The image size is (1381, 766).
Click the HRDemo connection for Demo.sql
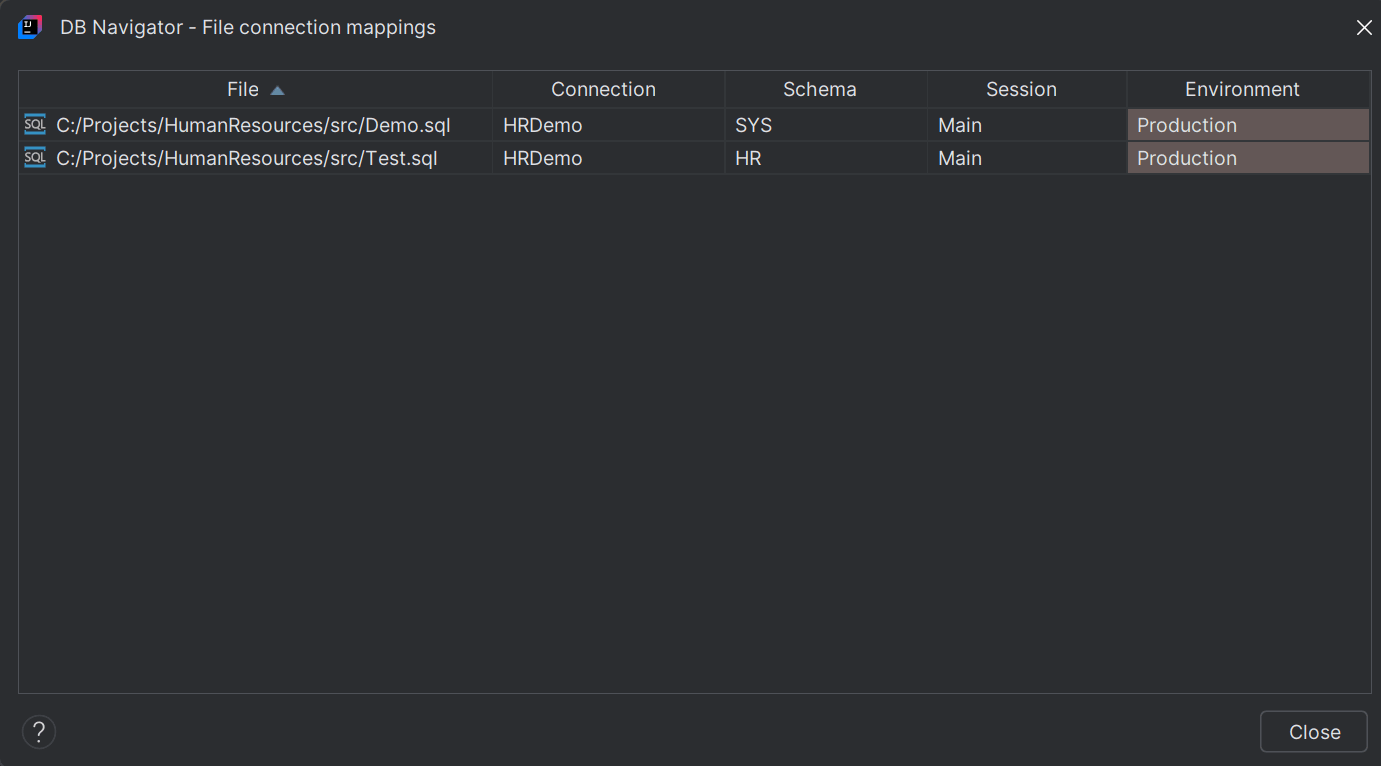coord(542,125)
